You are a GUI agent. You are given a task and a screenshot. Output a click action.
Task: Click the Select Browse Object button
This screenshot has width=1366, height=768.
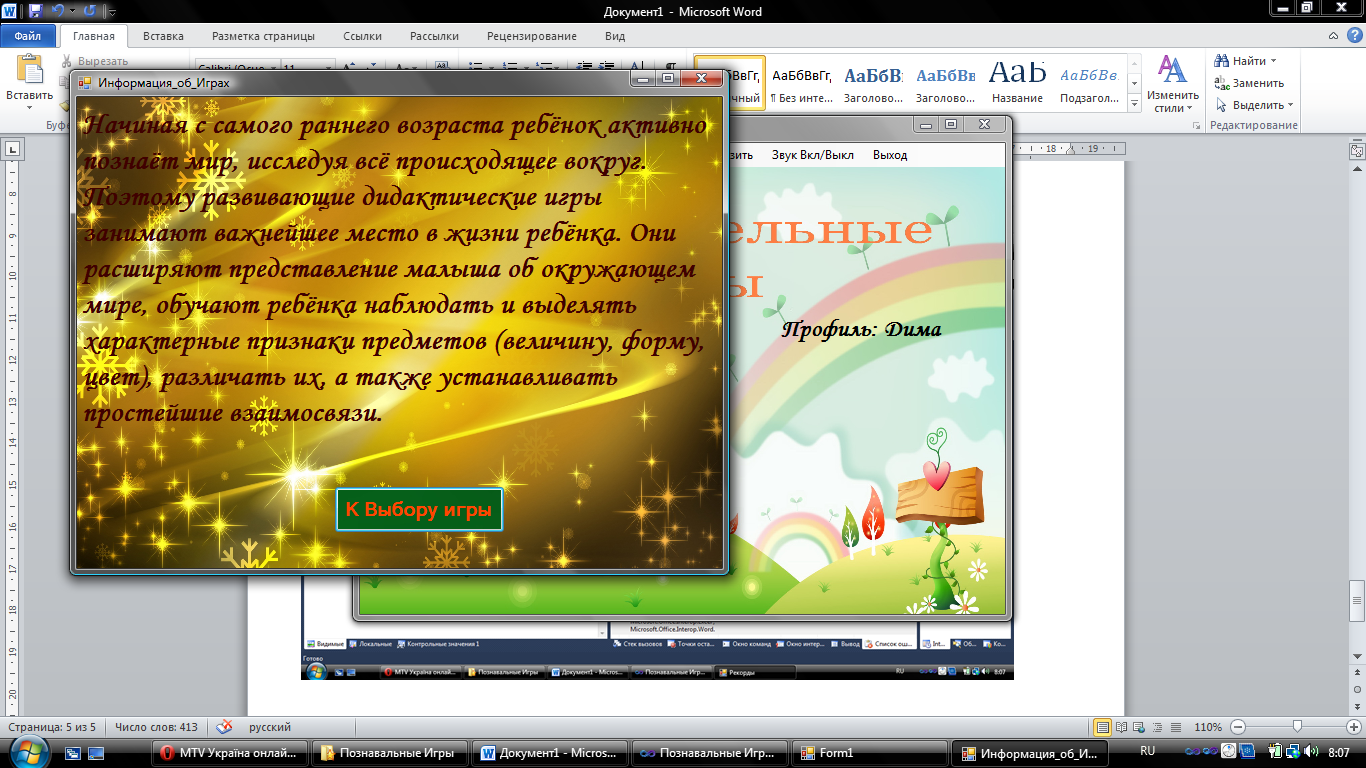tap(1357, 689)
